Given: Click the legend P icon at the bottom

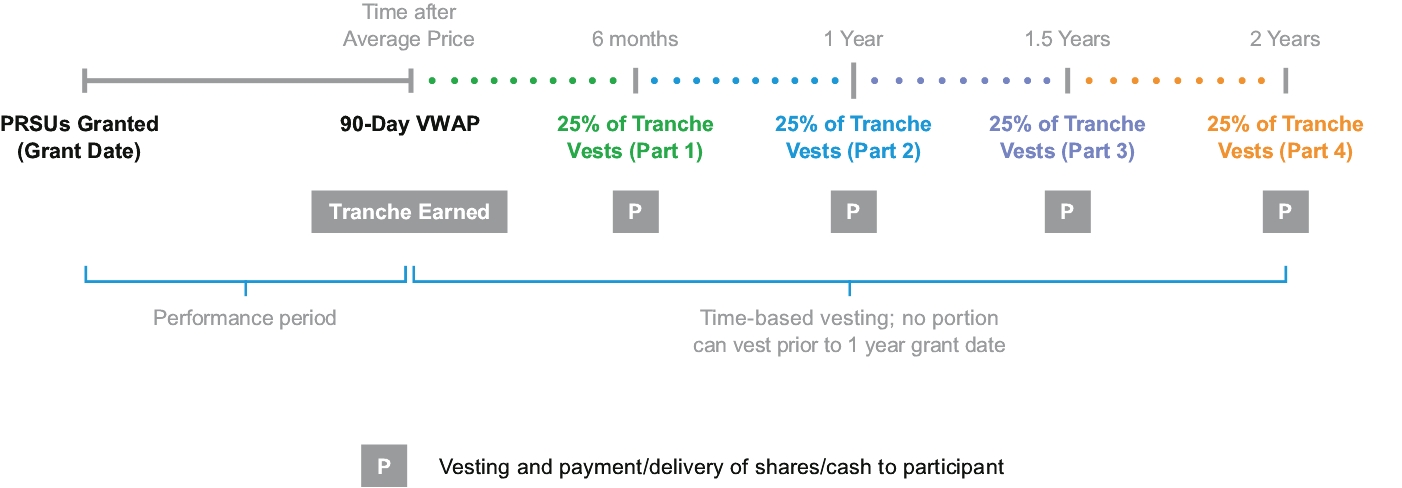Looking at the screenshot, I should click(x=384, y=466).
